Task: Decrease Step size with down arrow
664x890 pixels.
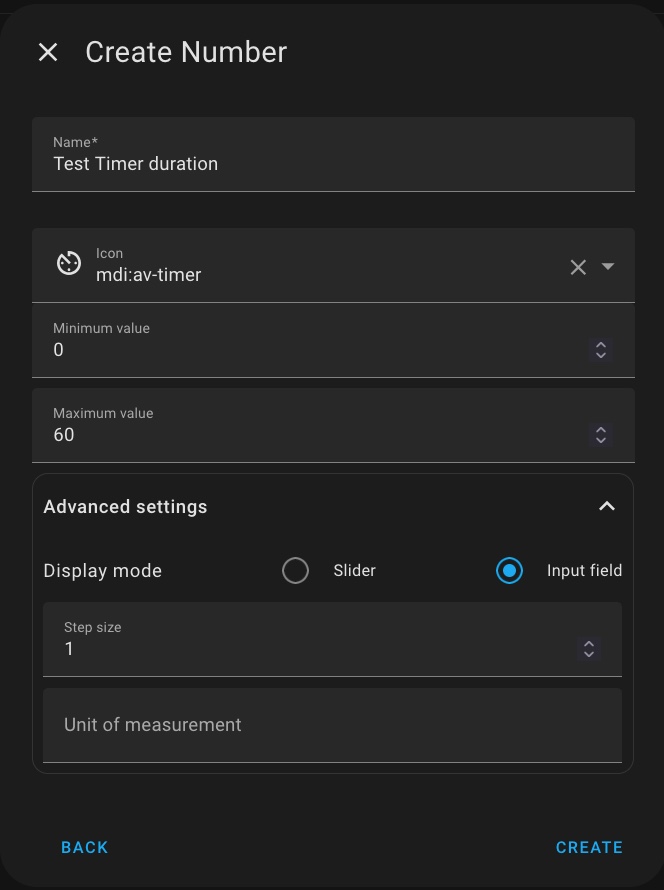Action: tap(589, 654)
